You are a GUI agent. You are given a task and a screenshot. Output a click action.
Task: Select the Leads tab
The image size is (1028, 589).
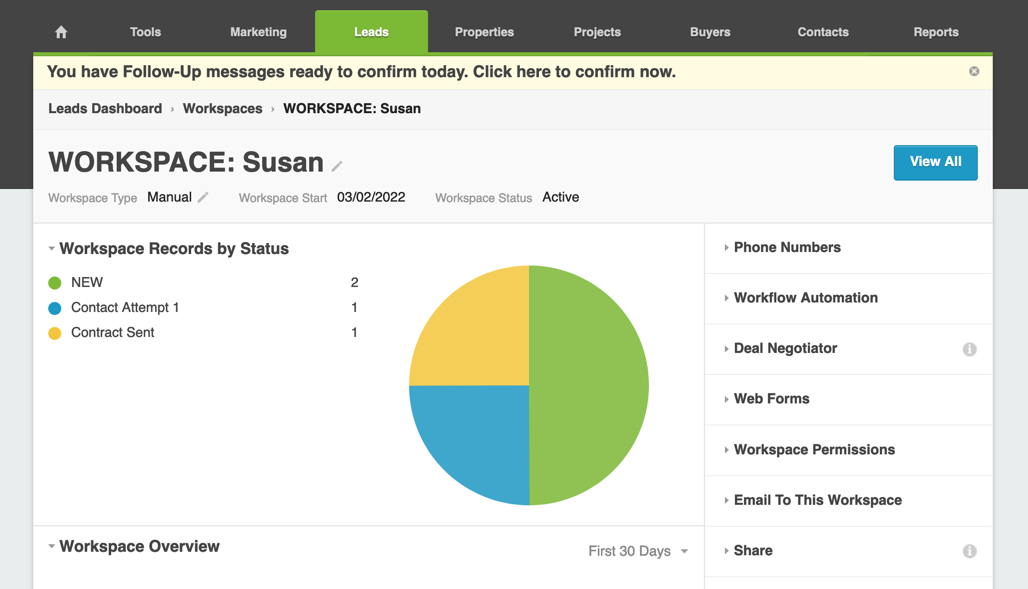(x=371, y=31)
